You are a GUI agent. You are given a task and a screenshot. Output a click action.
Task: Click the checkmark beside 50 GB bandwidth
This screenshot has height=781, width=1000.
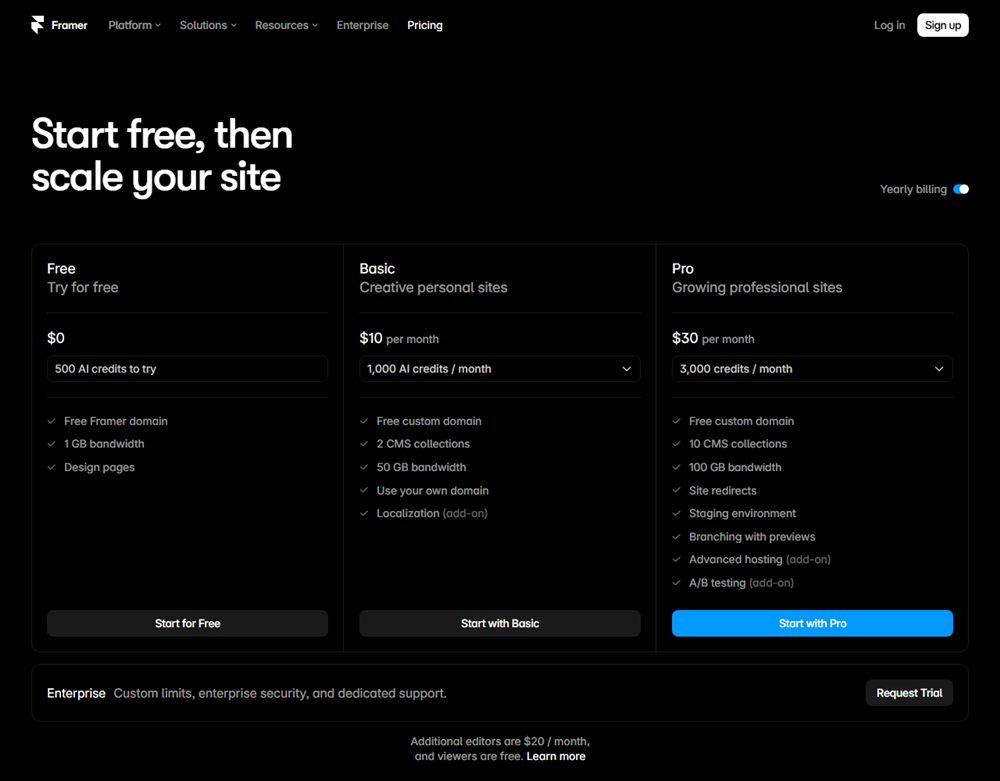tap(364, 467)
